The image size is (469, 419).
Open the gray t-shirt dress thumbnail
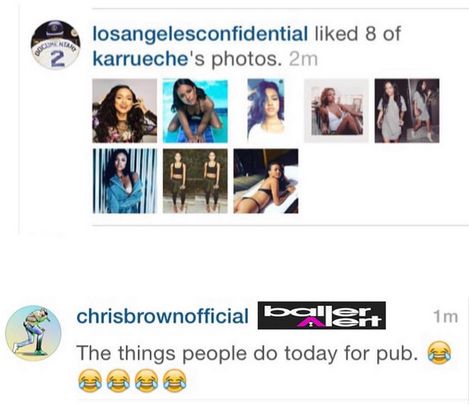coord(407,111)
